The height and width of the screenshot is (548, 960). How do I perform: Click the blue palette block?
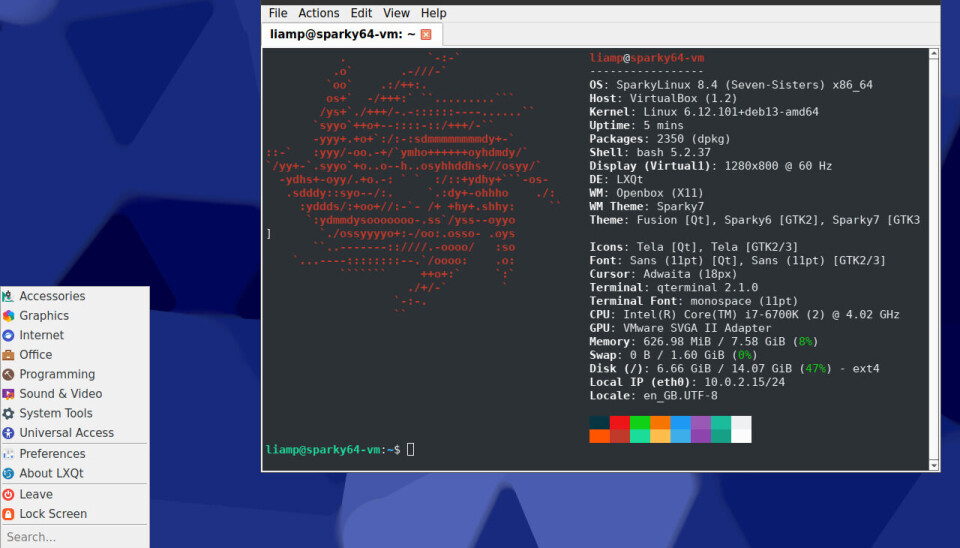pyautogui.click(x=680, y=422)
